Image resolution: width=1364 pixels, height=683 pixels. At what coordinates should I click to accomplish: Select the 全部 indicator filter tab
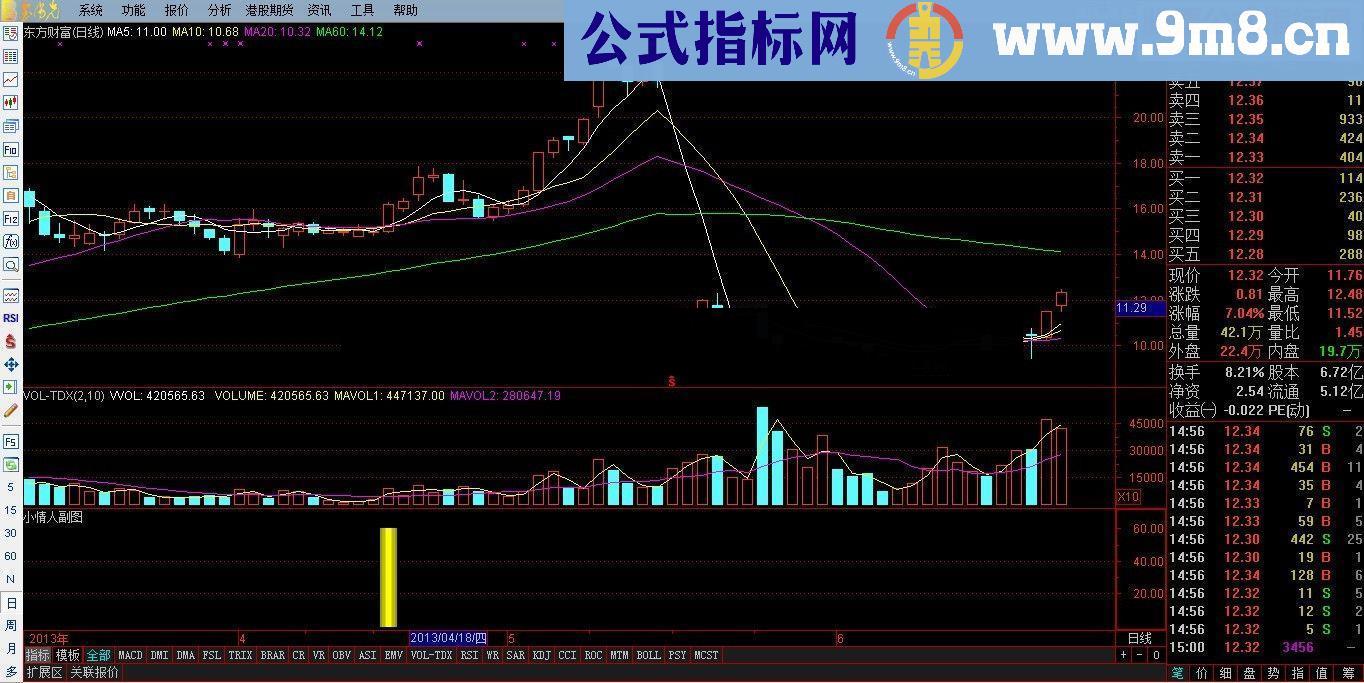click(98, 655)
